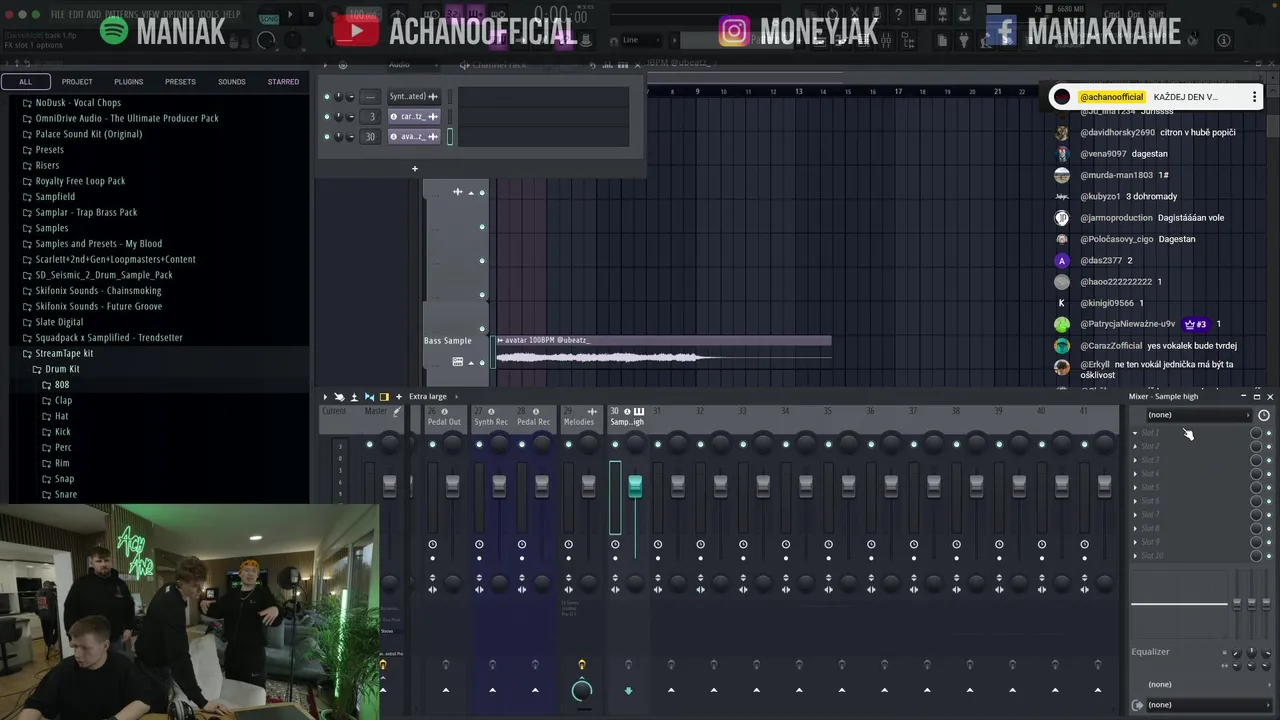The image size is (1280, 720).
Task: Add a new channel with rack plus button
Action: coord(415,168)
